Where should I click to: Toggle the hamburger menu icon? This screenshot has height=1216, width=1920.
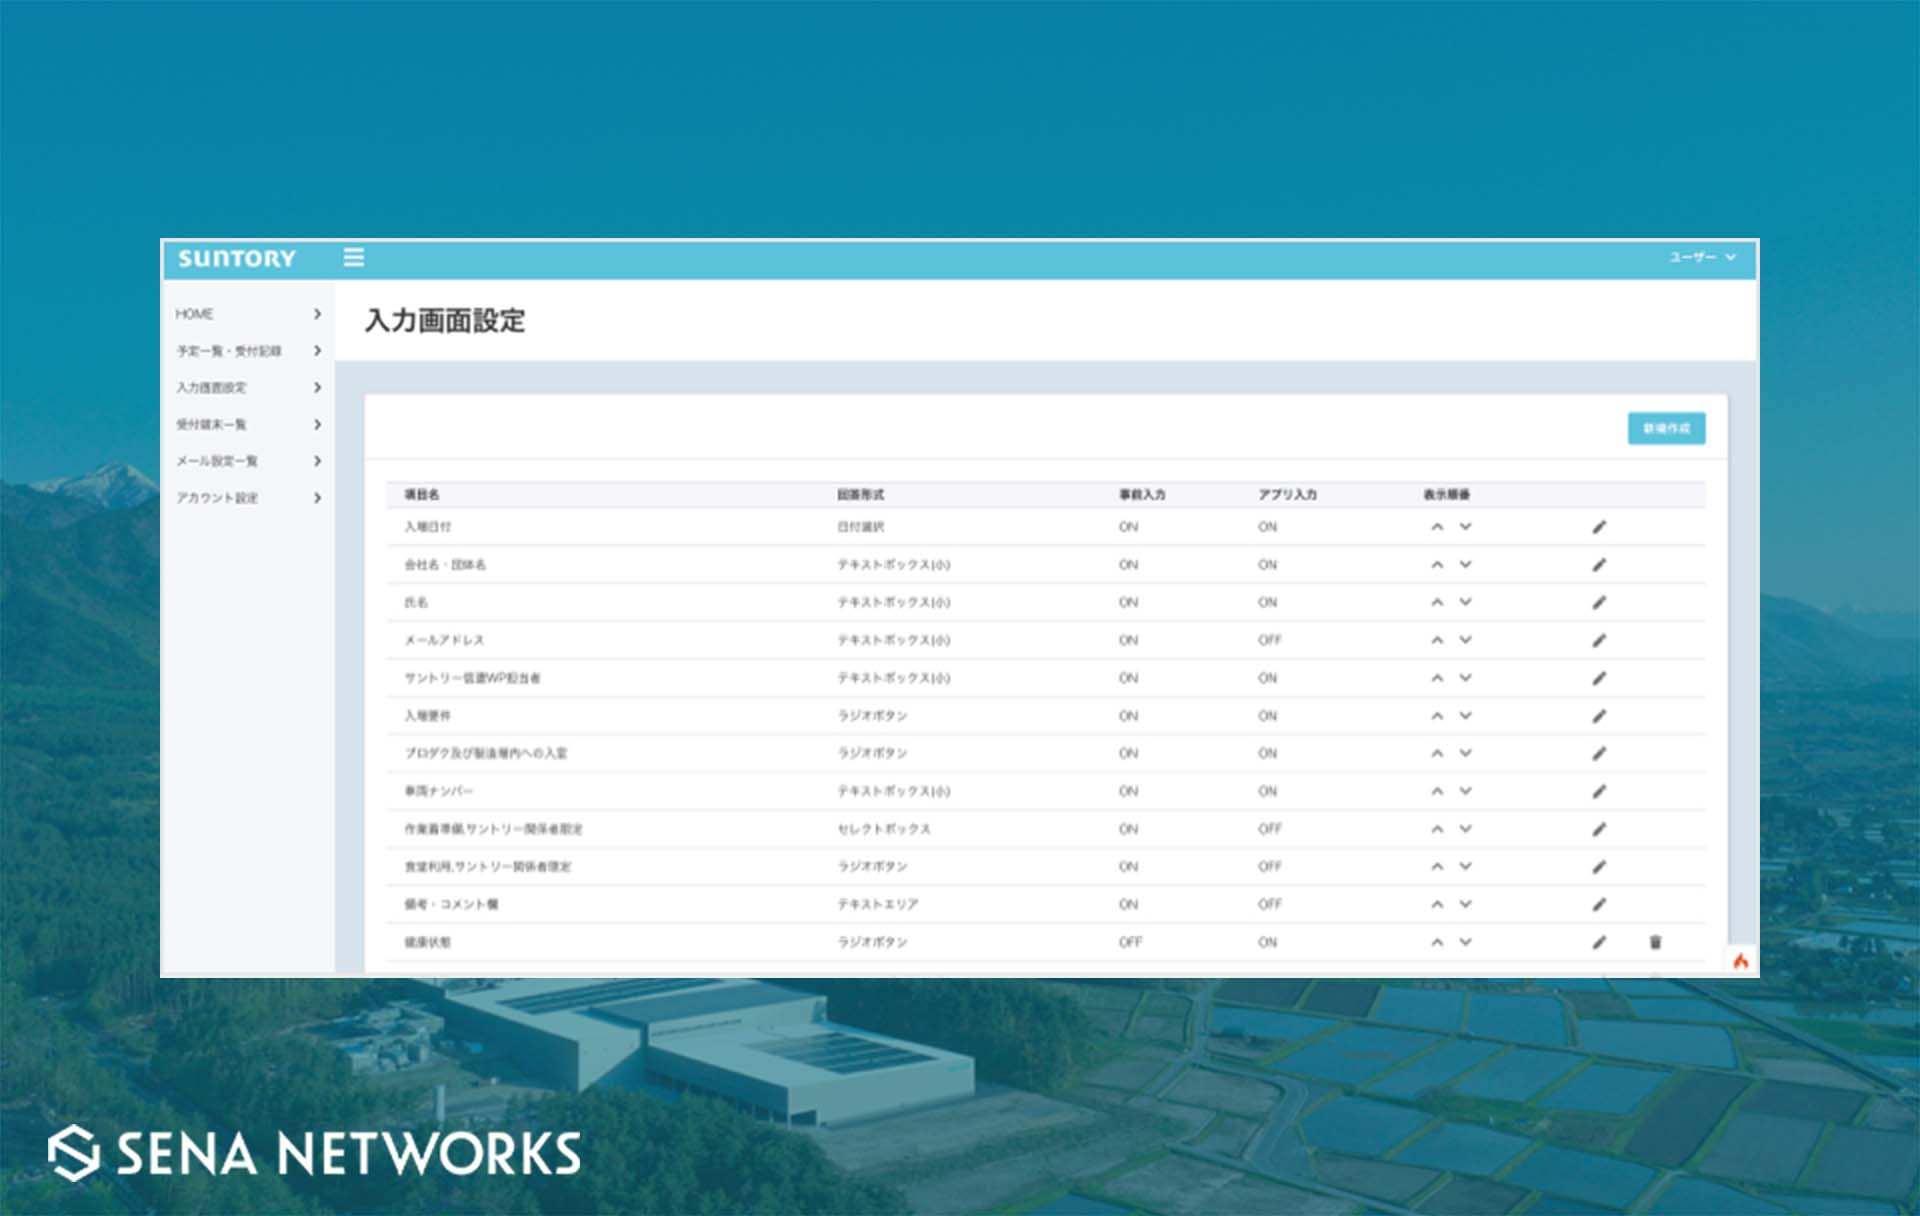pyautogui.click(x=354, y=258)
